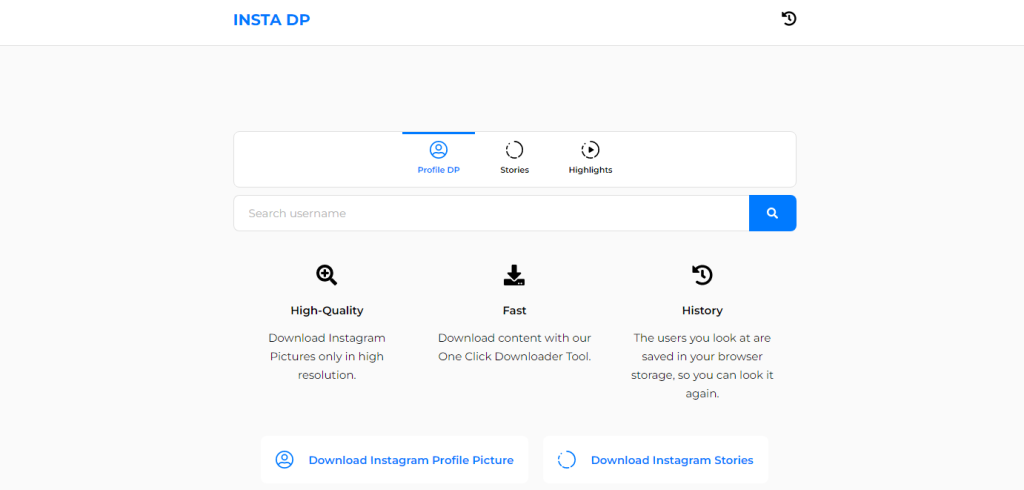The height and width of the screenshot is (490, 1024).
Task: Open history icon in top header
Action: click(789, 19)
